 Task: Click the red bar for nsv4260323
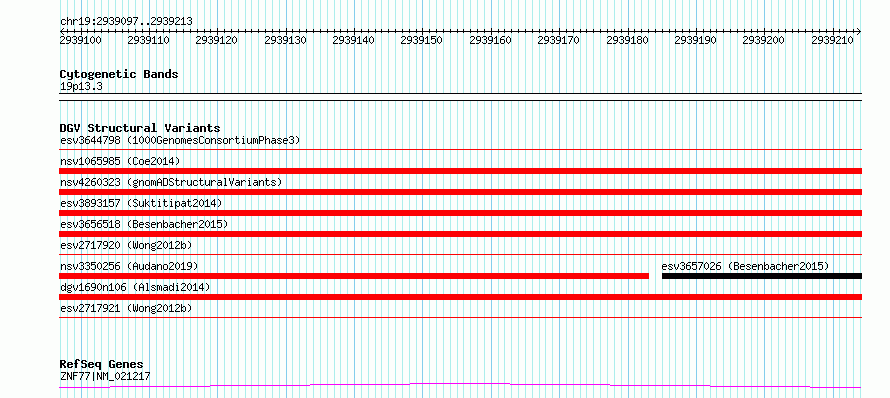[x=460, y=192]
